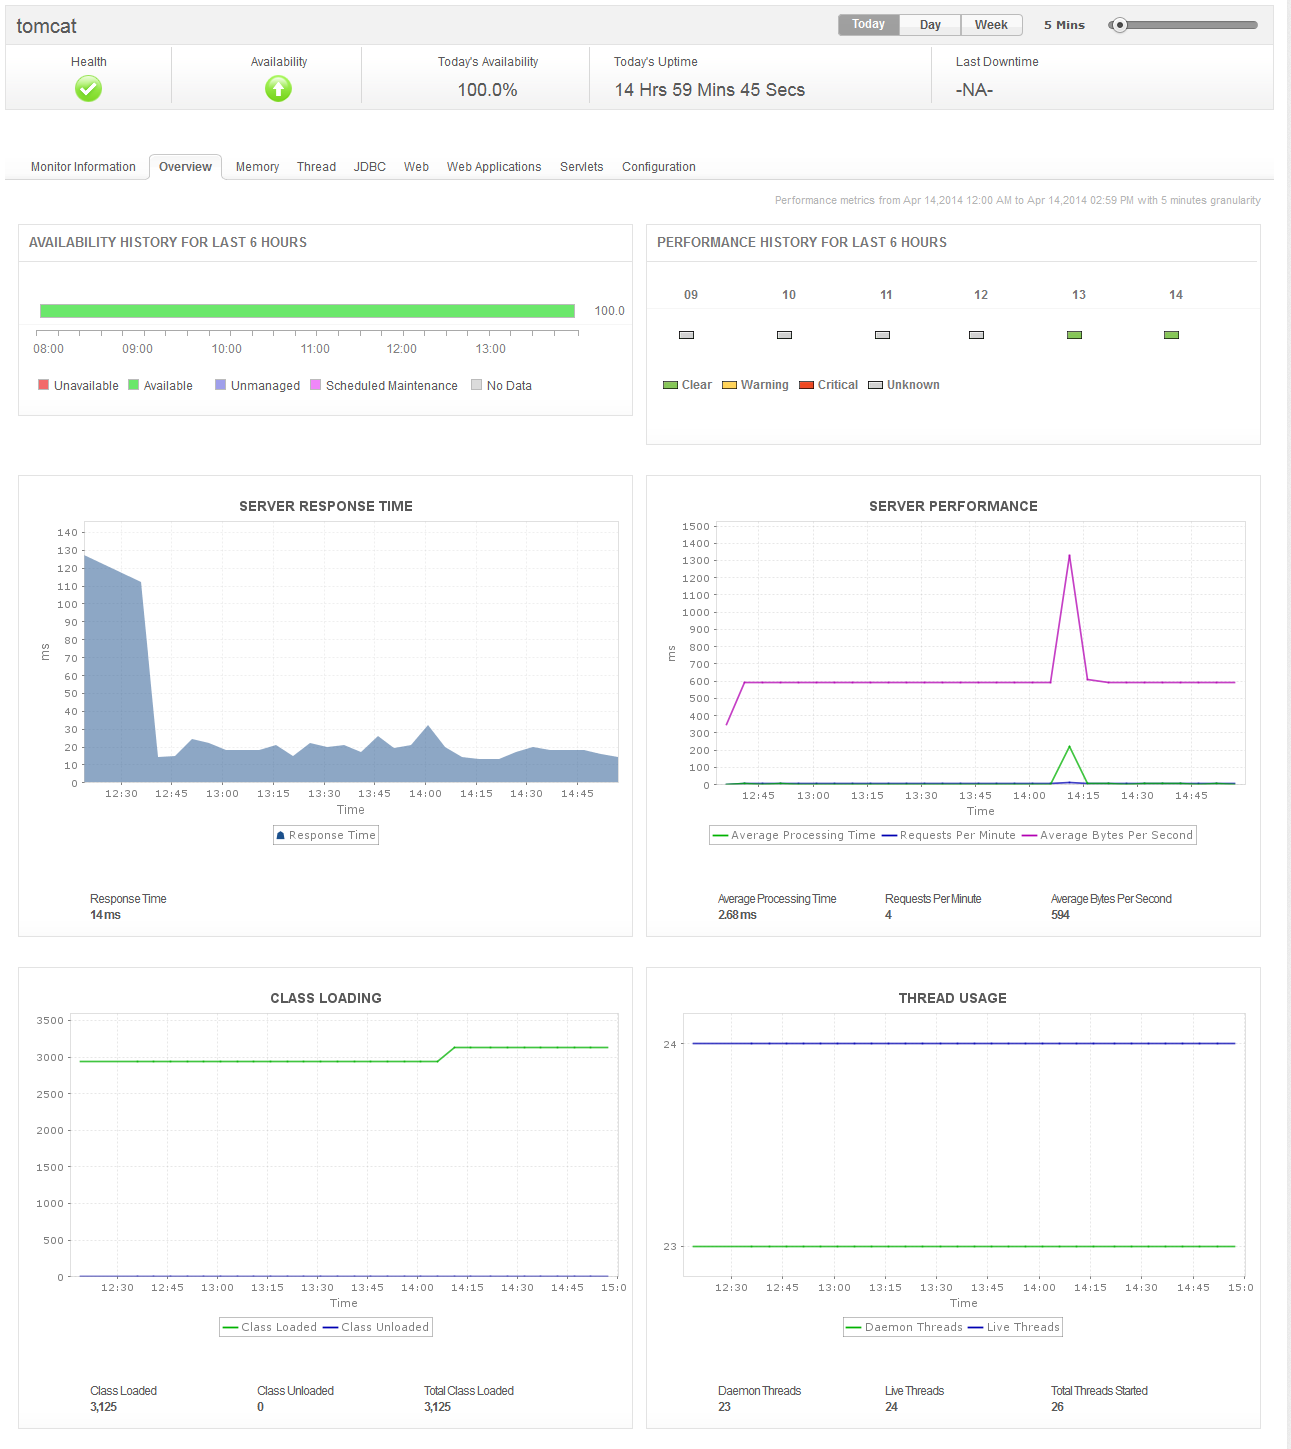
Task: Click the yellow Warning legend swatch
Action: tap(729, 385)
